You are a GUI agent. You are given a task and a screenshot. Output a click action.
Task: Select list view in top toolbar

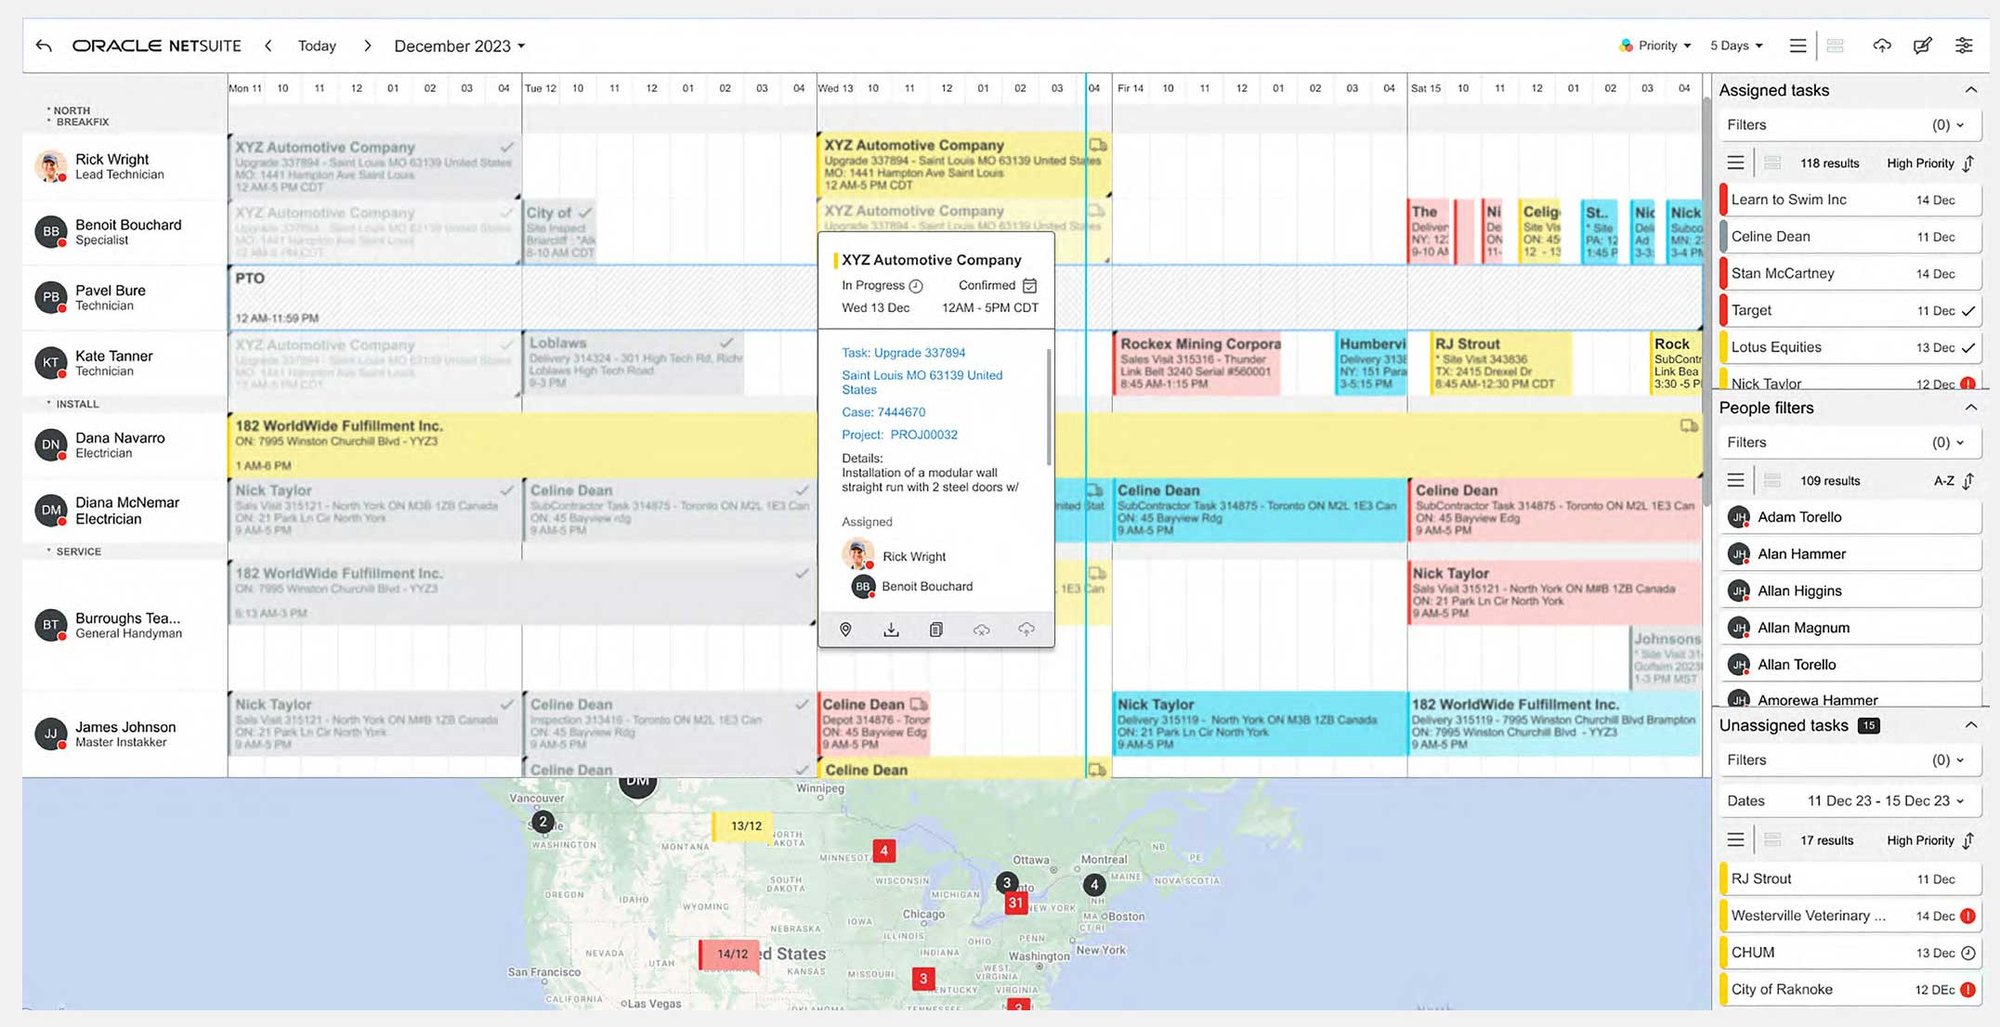1798,46
